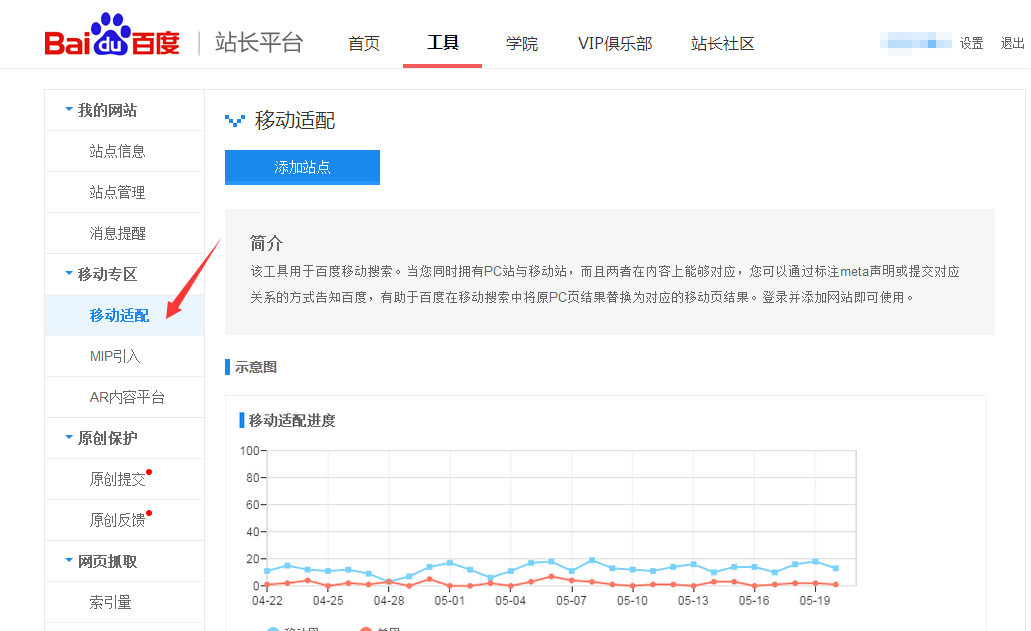The height and width of the screenshot is (631, 1031).
Task: Click the 退出 link to log out
Action: [1013, 43]
